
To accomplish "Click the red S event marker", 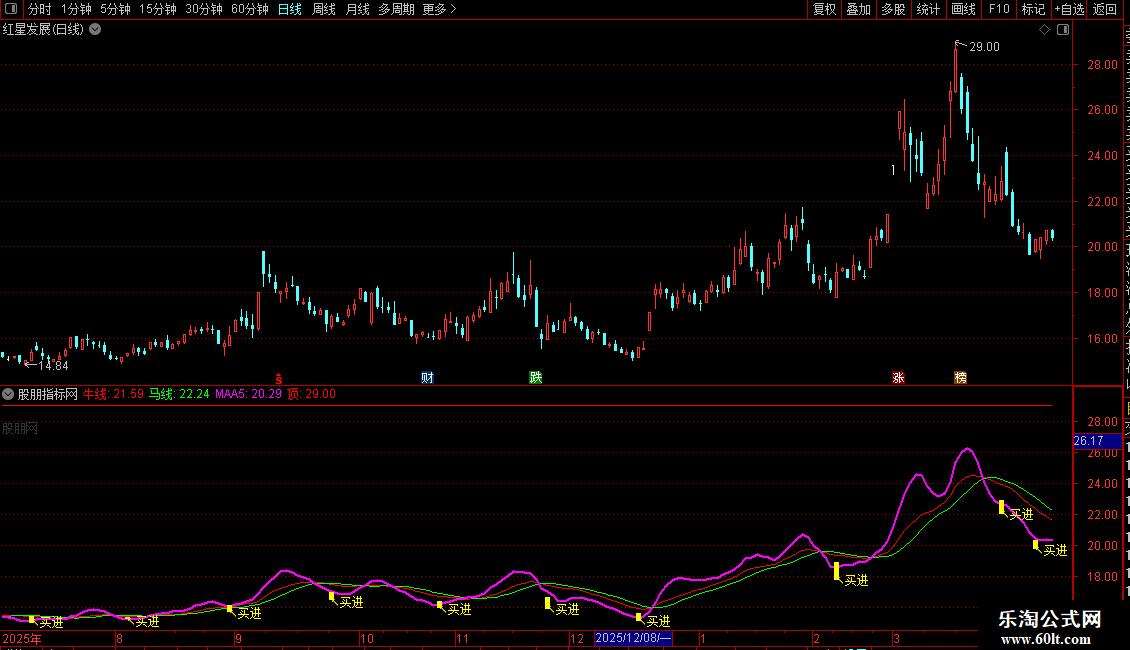I will pyautogui.click(x=279, y=378).
